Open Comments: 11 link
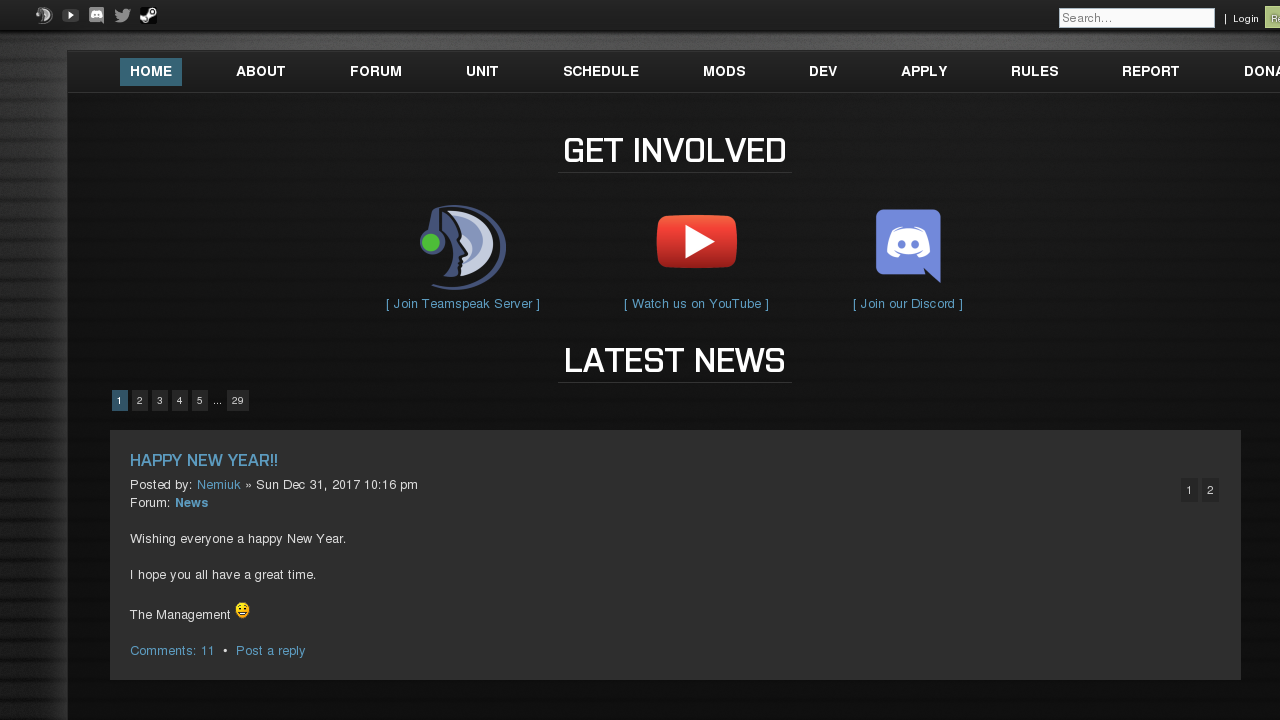The height and width of the screenshot is (720, 1280). click(x=172, y=651)
